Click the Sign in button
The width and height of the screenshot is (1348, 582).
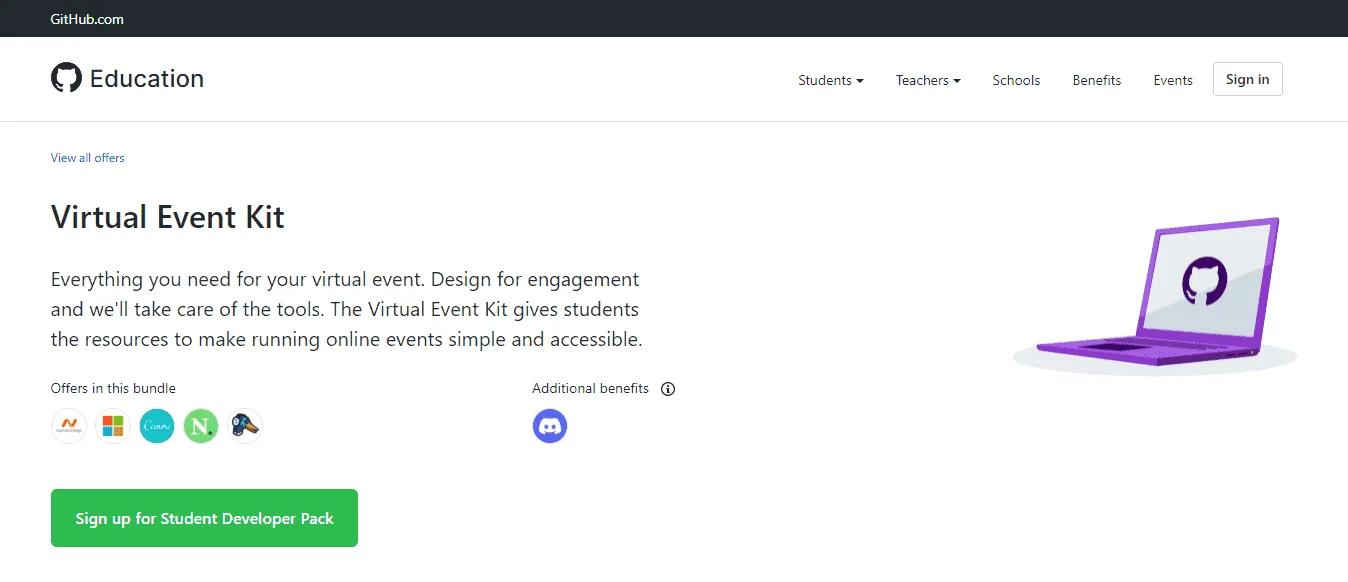click(1248, 79)
